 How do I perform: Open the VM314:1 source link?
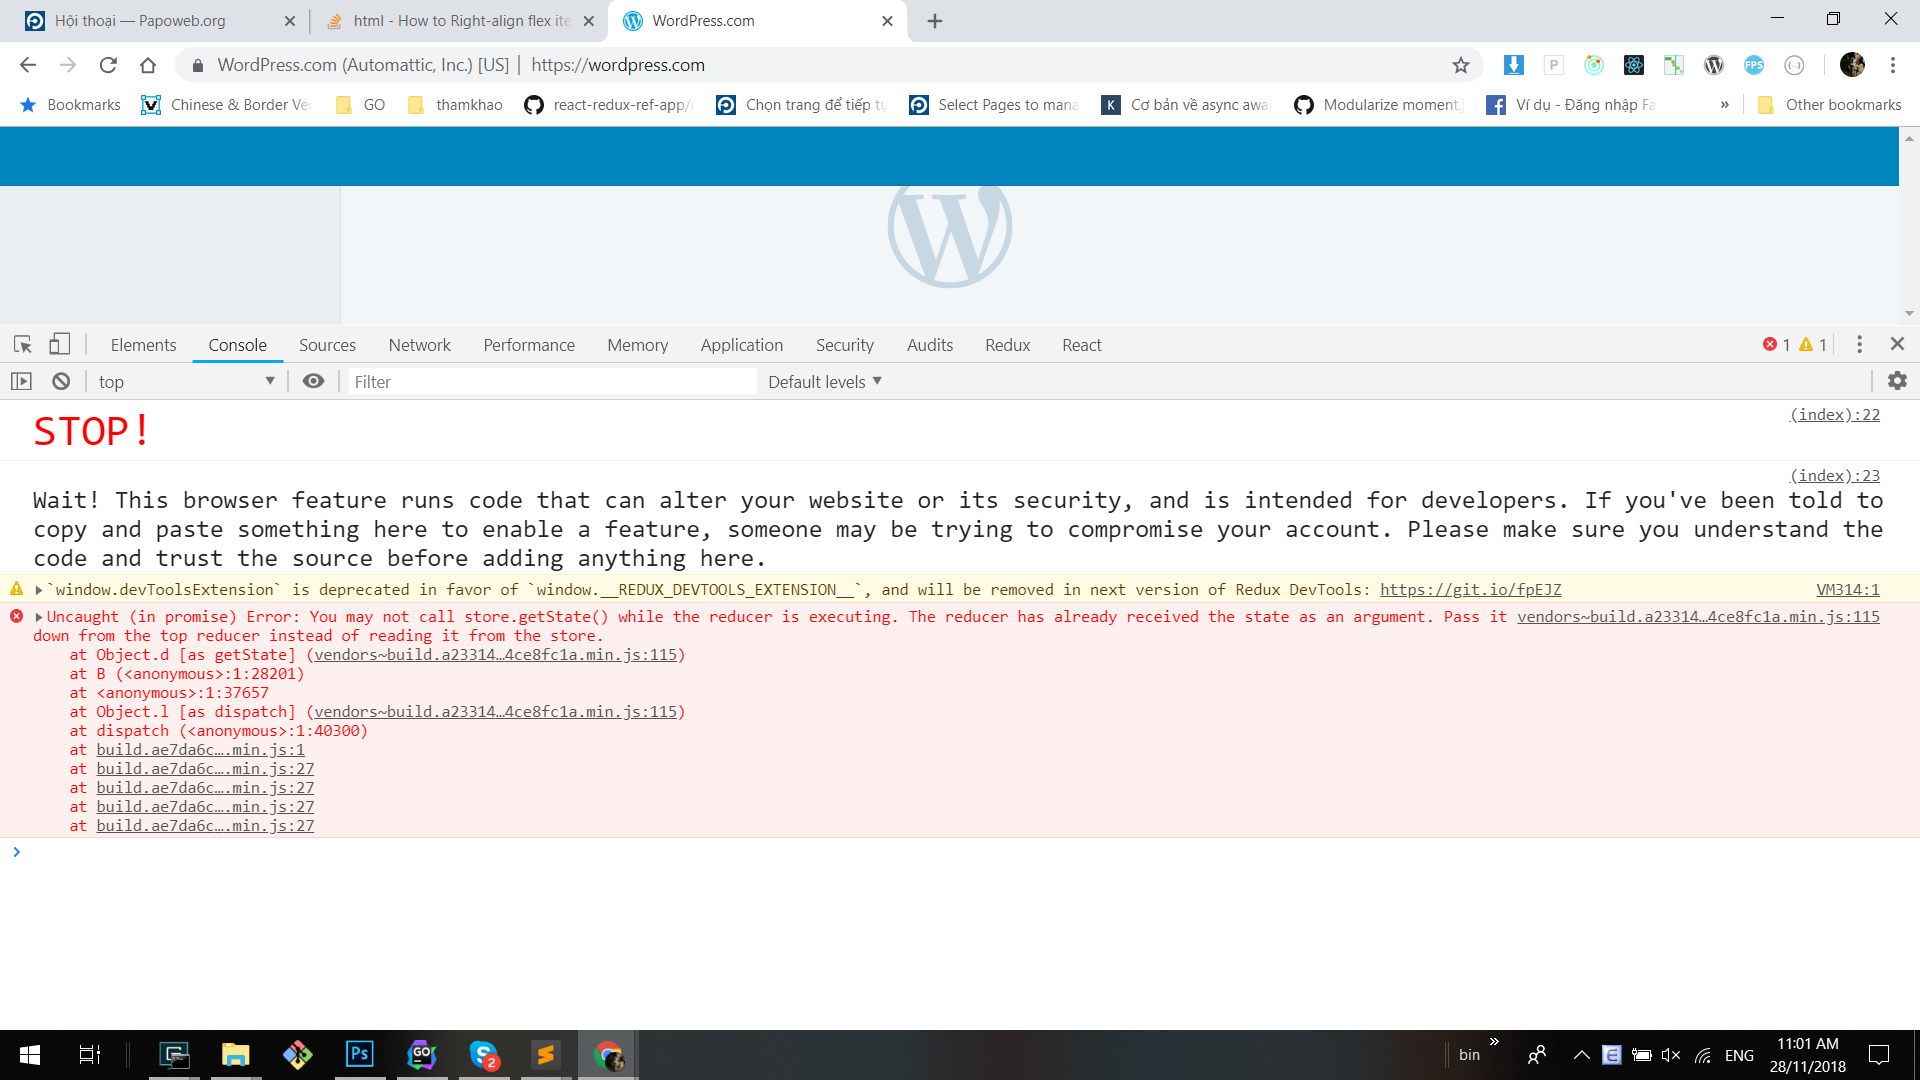(x=1847, y=590)
